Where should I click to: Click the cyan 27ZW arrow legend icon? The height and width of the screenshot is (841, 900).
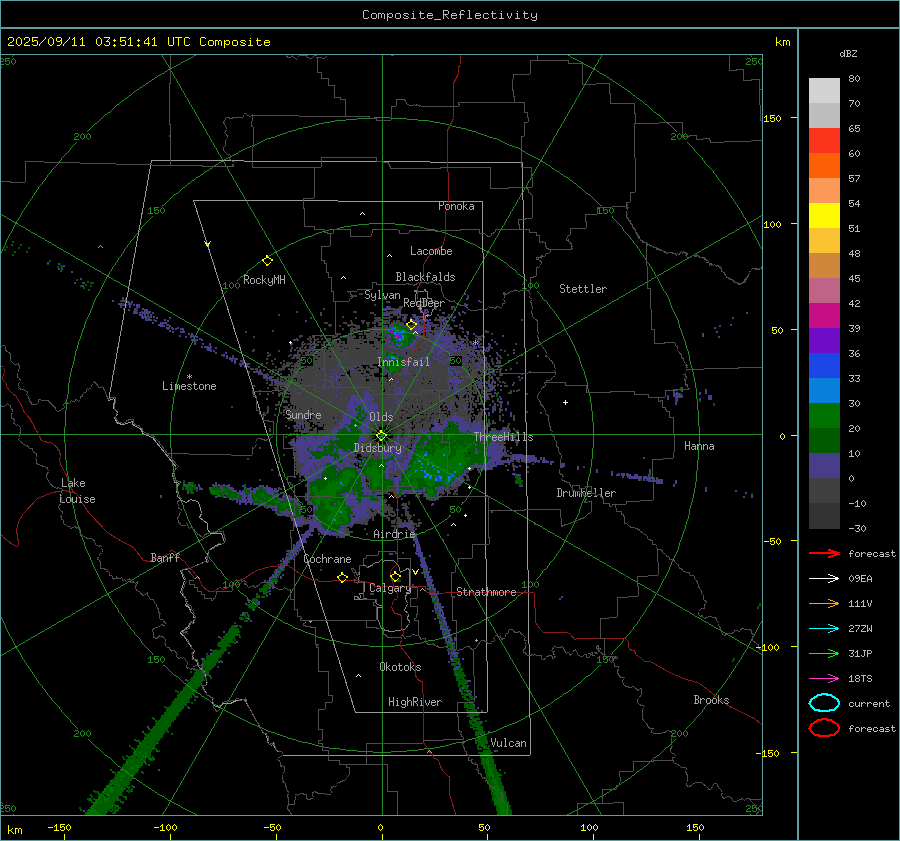pyautogui.click(x=824, y=629)
